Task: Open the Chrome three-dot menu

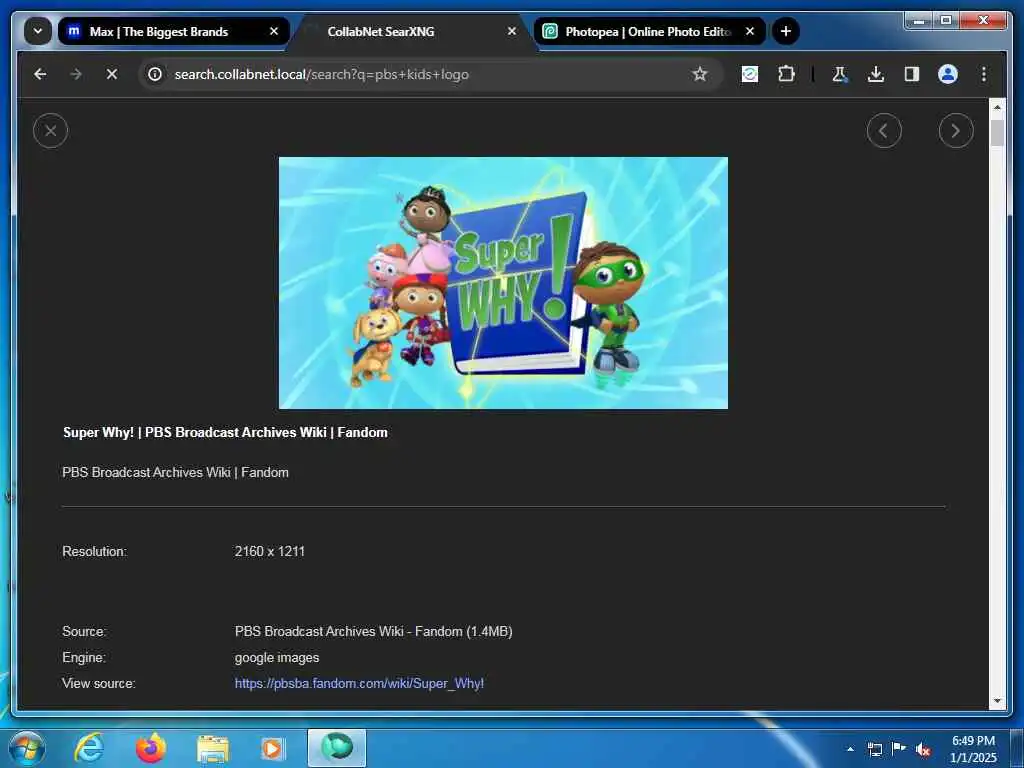Action: click(984, 74)
